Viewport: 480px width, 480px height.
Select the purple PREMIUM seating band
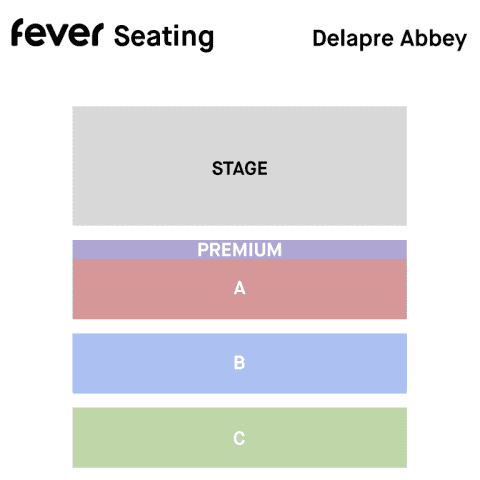click(x=240, y=250)
